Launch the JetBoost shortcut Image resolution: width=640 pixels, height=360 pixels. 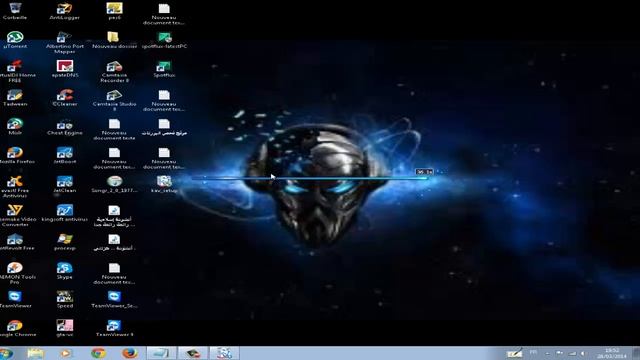click(64, 155)
